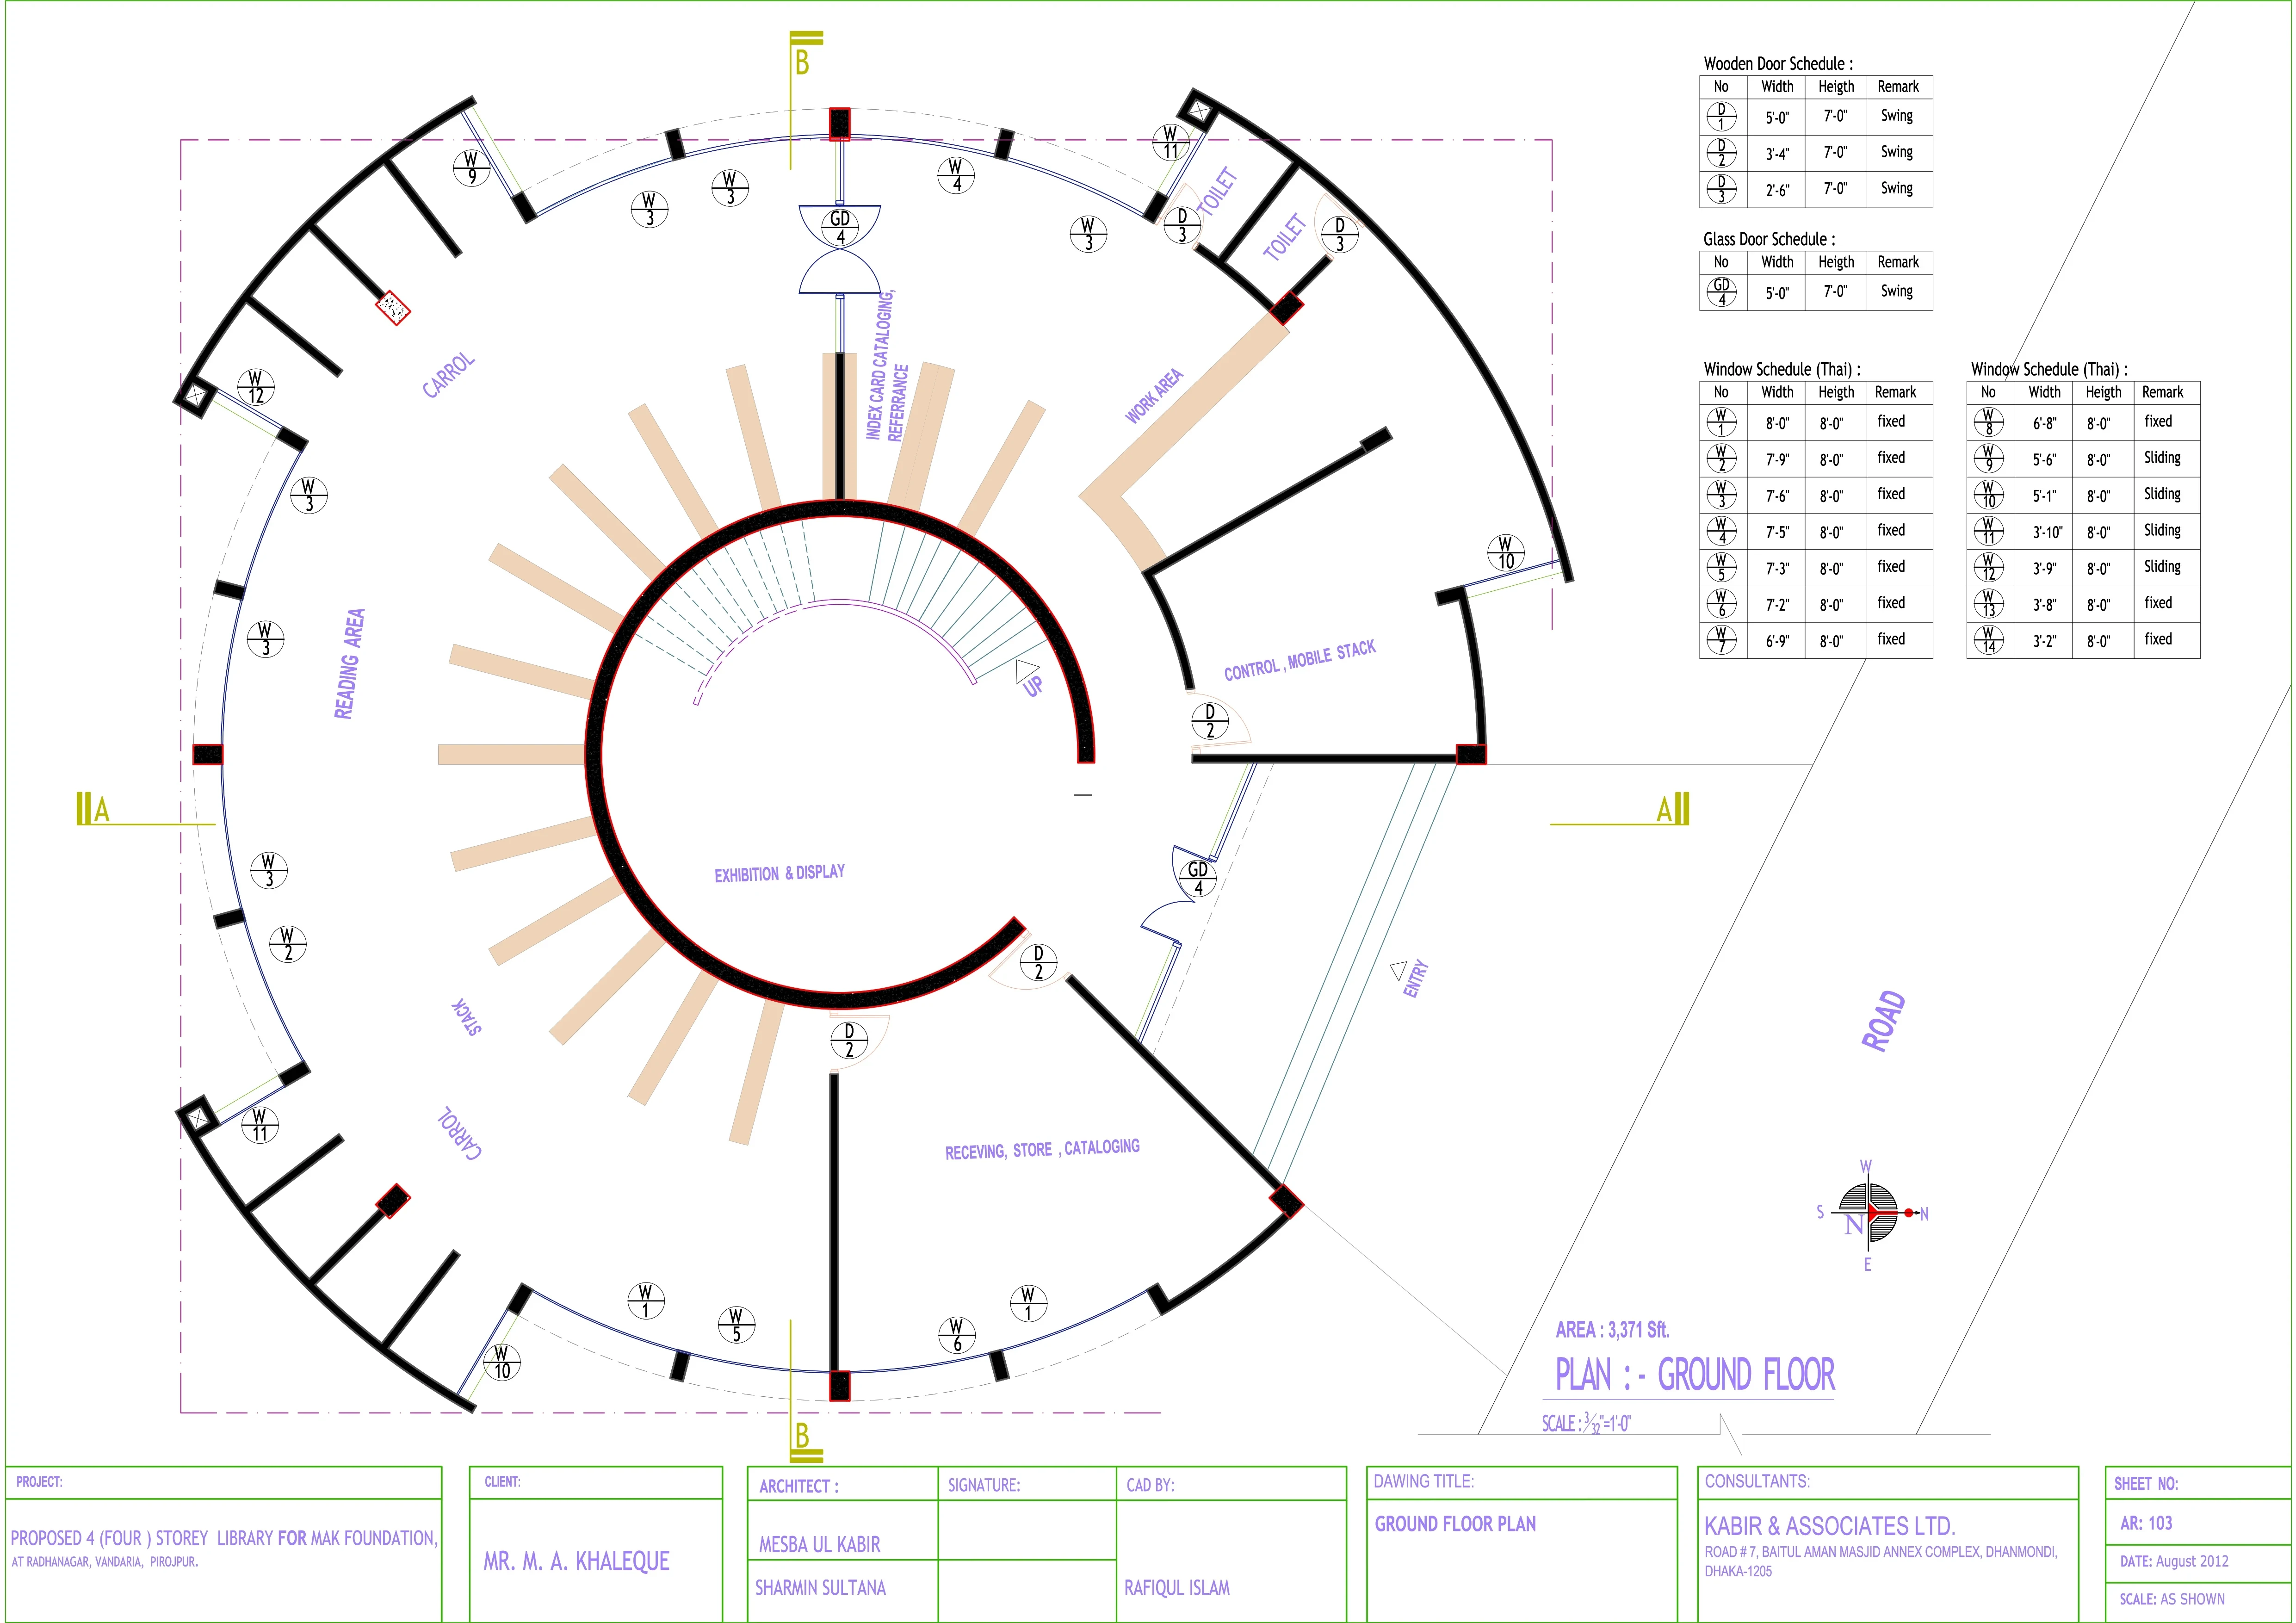Screen dimensions: 2296x1623
Task: Click section marker B at top
Action: point(802,61)
